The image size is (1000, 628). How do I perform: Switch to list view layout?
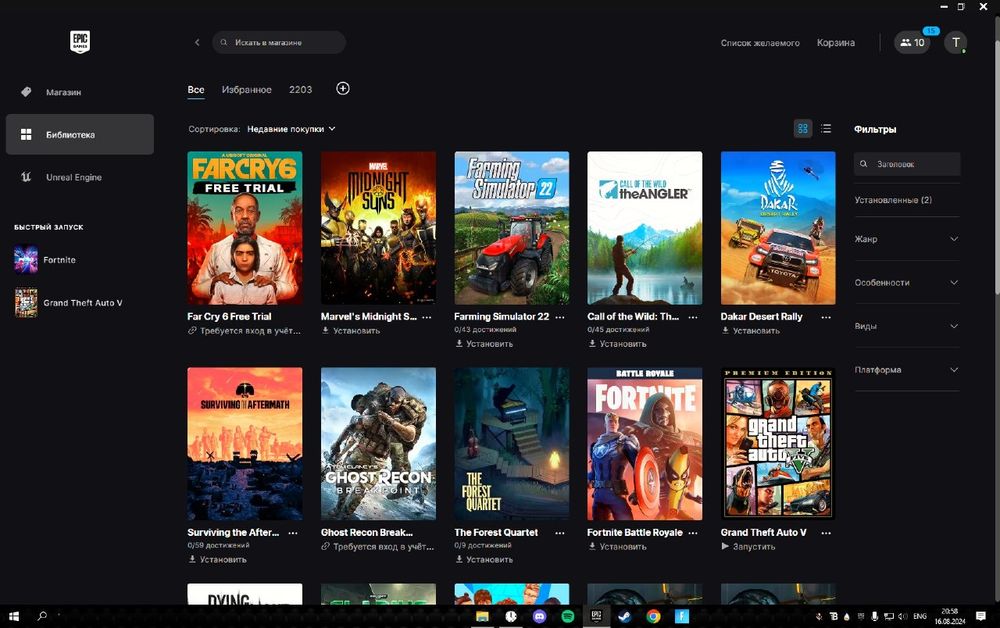[x=826, y=128]
